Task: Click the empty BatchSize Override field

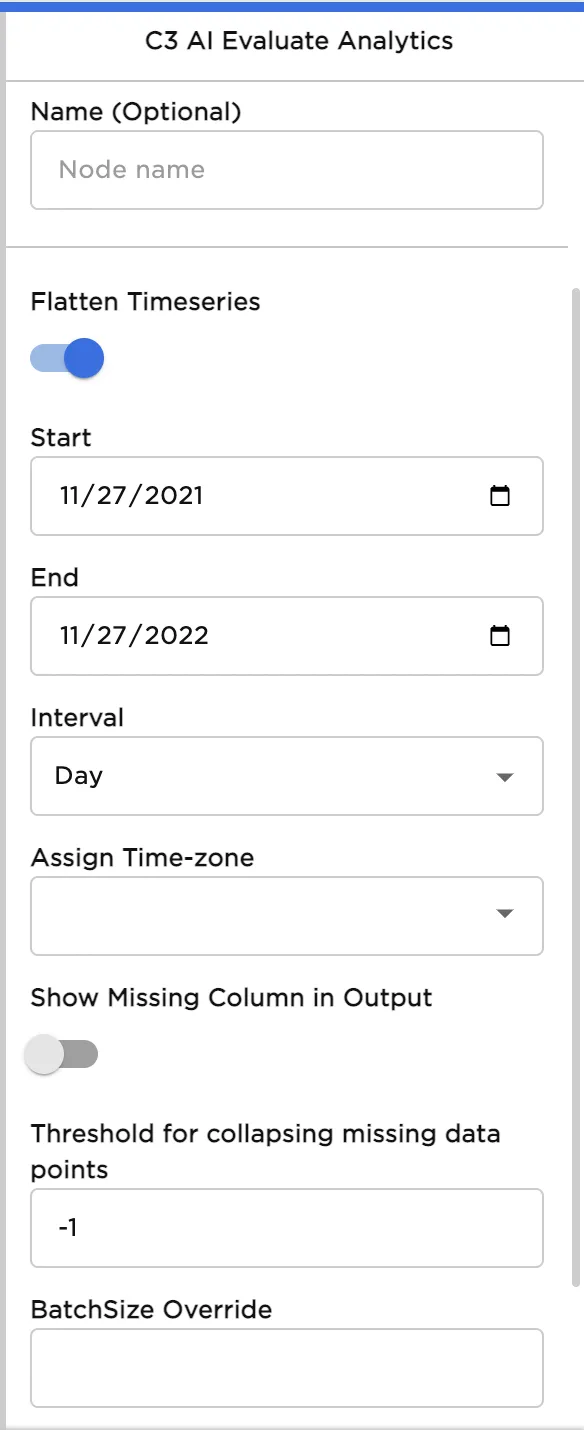Action: coord(287,1368)
